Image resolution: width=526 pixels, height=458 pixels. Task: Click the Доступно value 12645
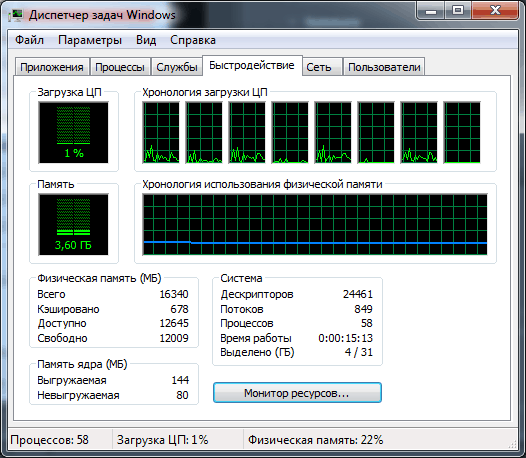(174, 323)
